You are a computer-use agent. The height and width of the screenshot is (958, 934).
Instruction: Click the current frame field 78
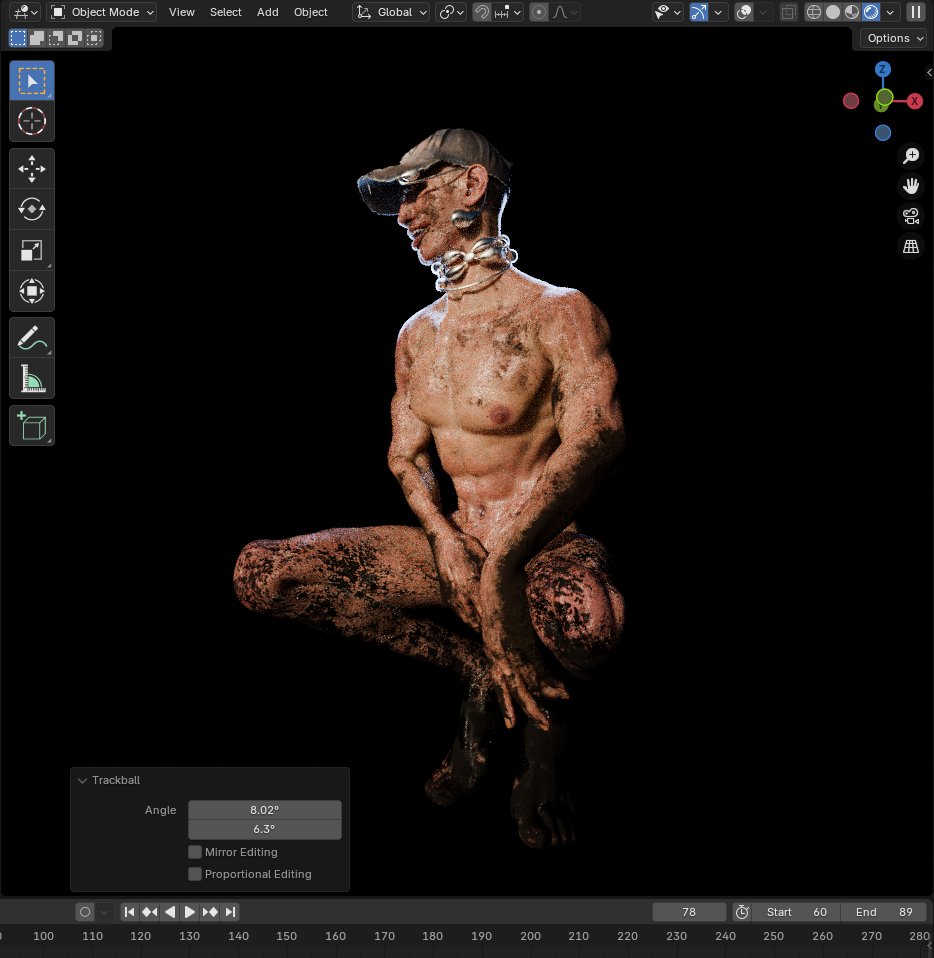[689, 912]
